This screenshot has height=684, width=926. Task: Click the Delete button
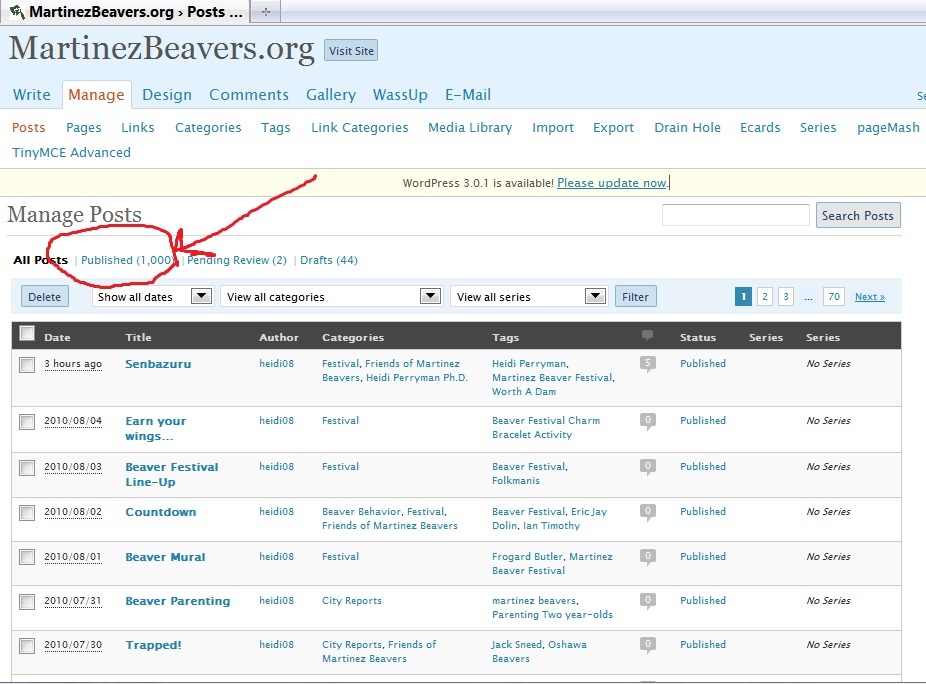point(45,297)
